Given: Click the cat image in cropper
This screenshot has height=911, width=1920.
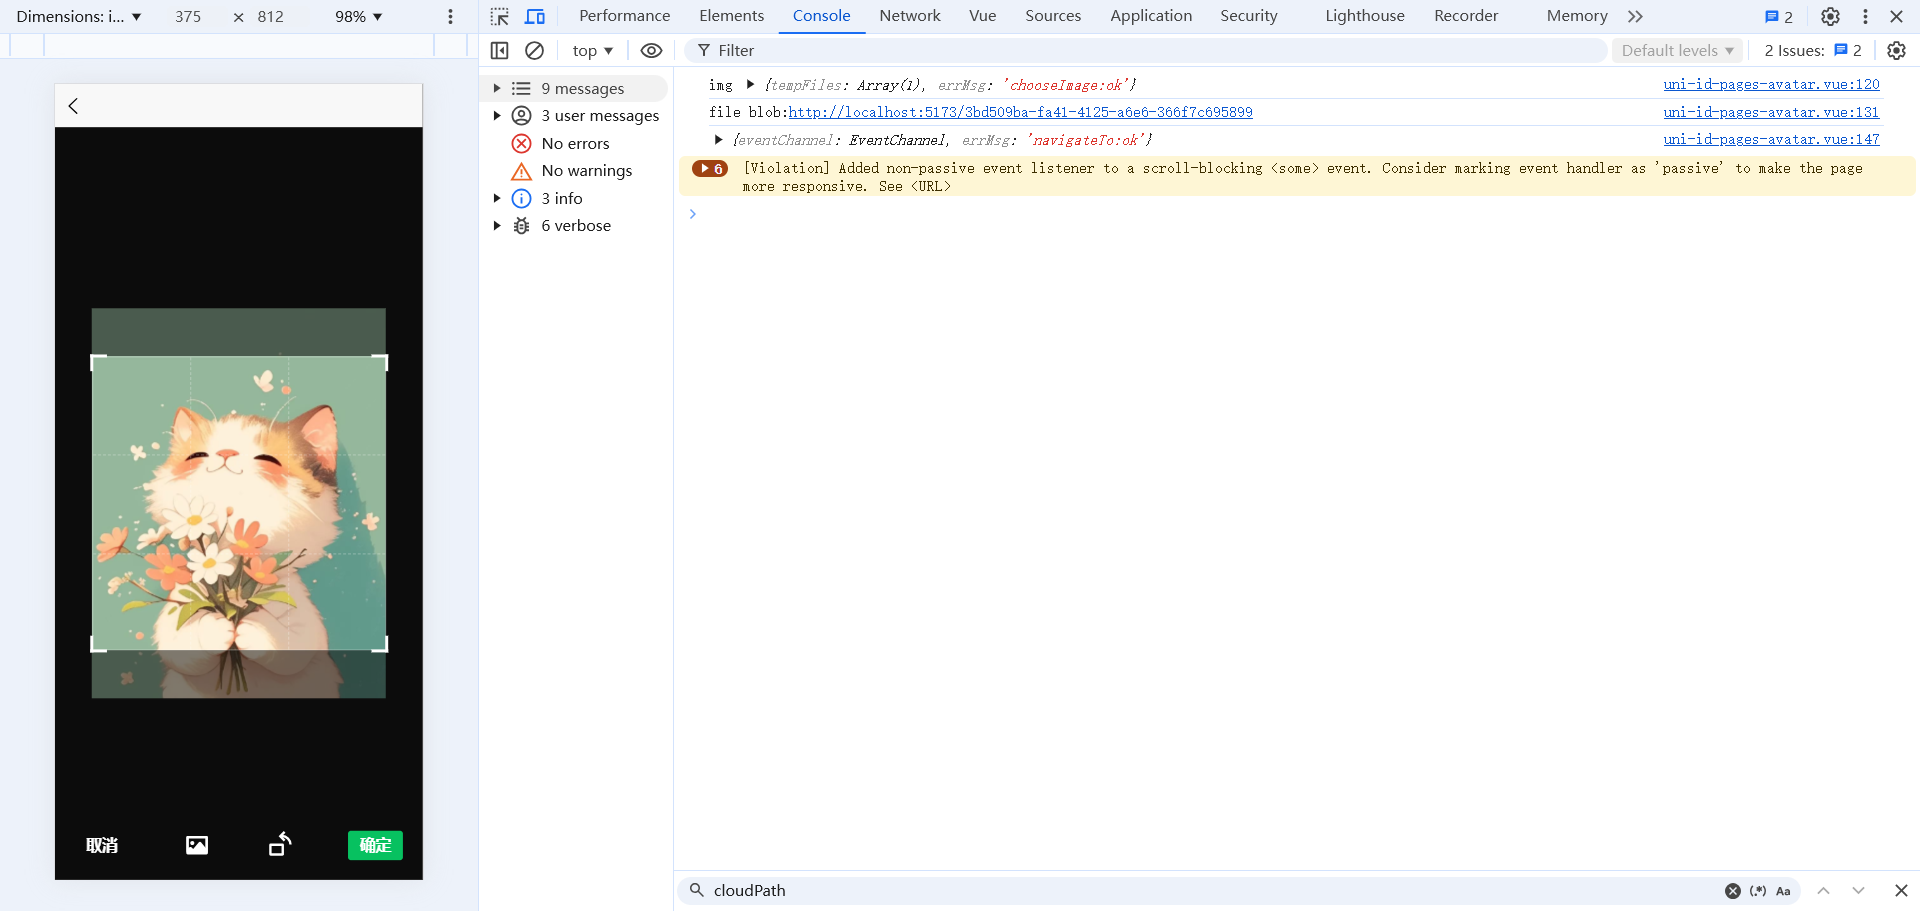Looking at the screenshot, I should pyautogui.click(x=238, y=503).
